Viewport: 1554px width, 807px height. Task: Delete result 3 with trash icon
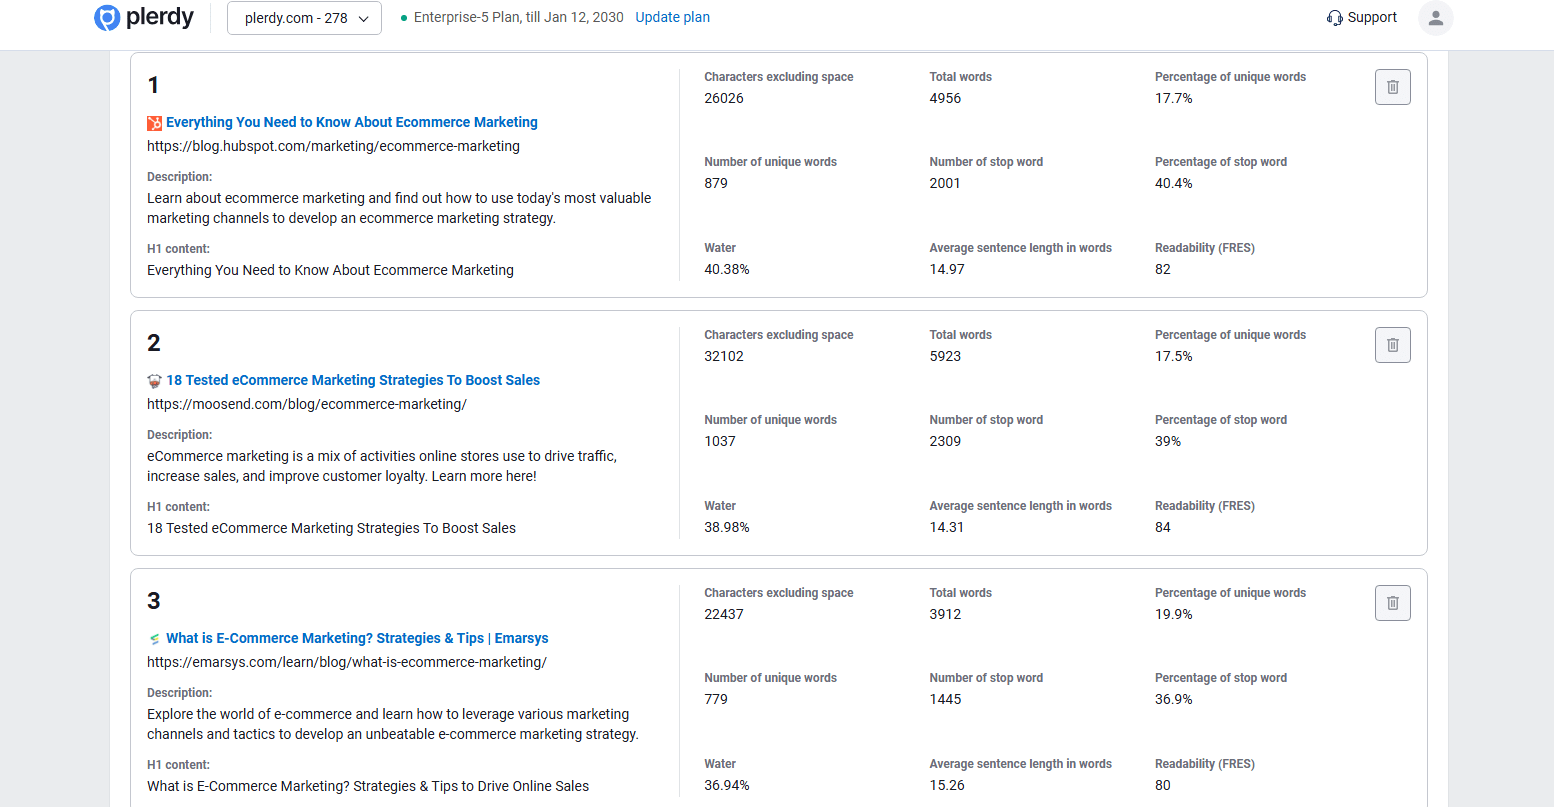click(x=1392, y=603)
